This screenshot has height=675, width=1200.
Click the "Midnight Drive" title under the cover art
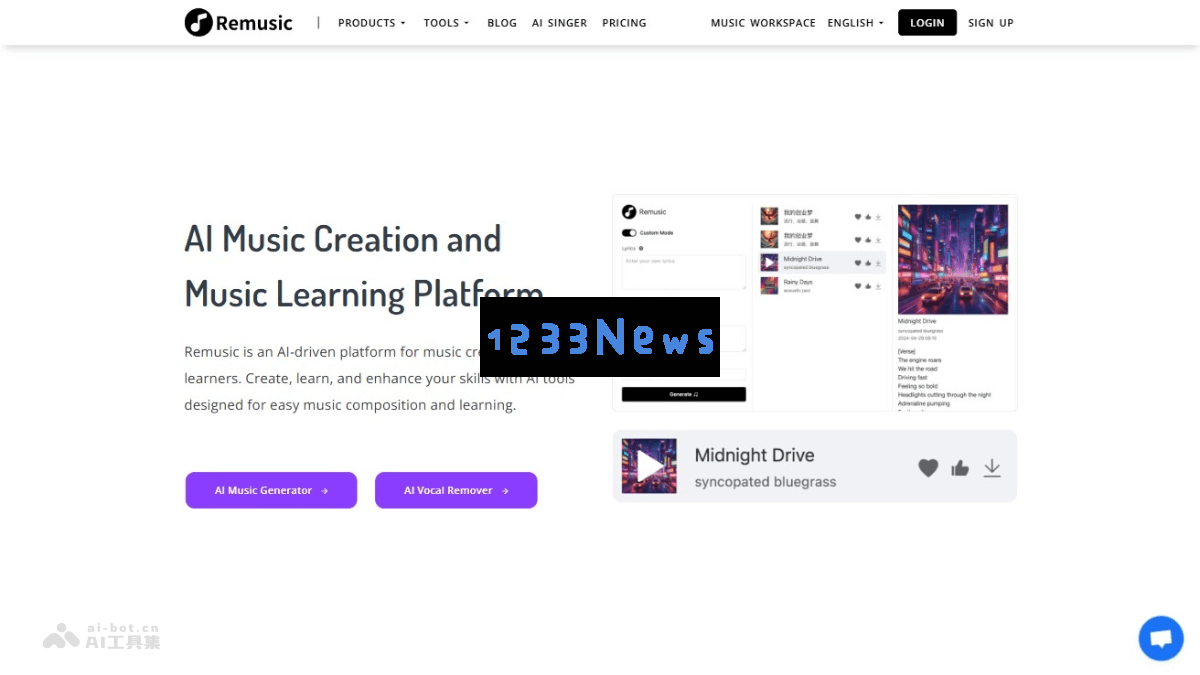pyautogui.click(x=915, y=322)
